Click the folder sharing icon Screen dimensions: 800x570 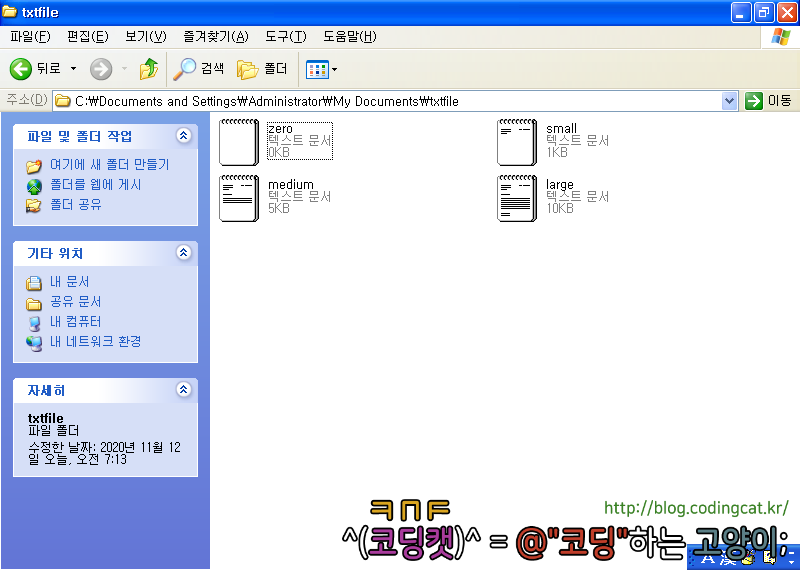34,206
